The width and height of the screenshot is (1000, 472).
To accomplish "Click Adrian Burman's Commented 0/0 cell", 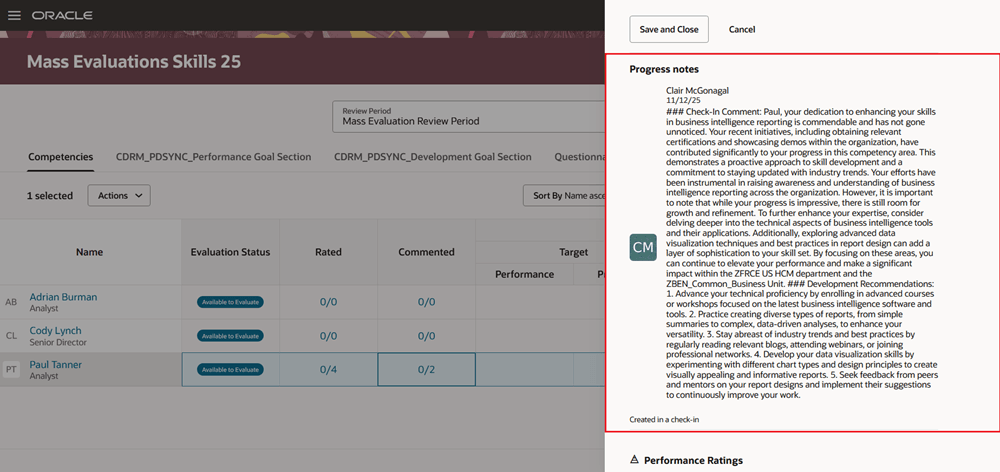I will tap(427, 302).
